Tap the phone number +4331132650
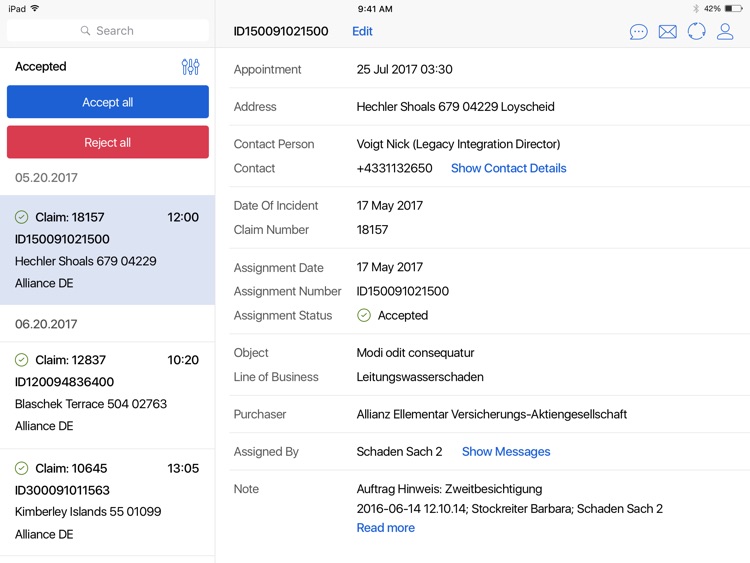 point(394,168)
